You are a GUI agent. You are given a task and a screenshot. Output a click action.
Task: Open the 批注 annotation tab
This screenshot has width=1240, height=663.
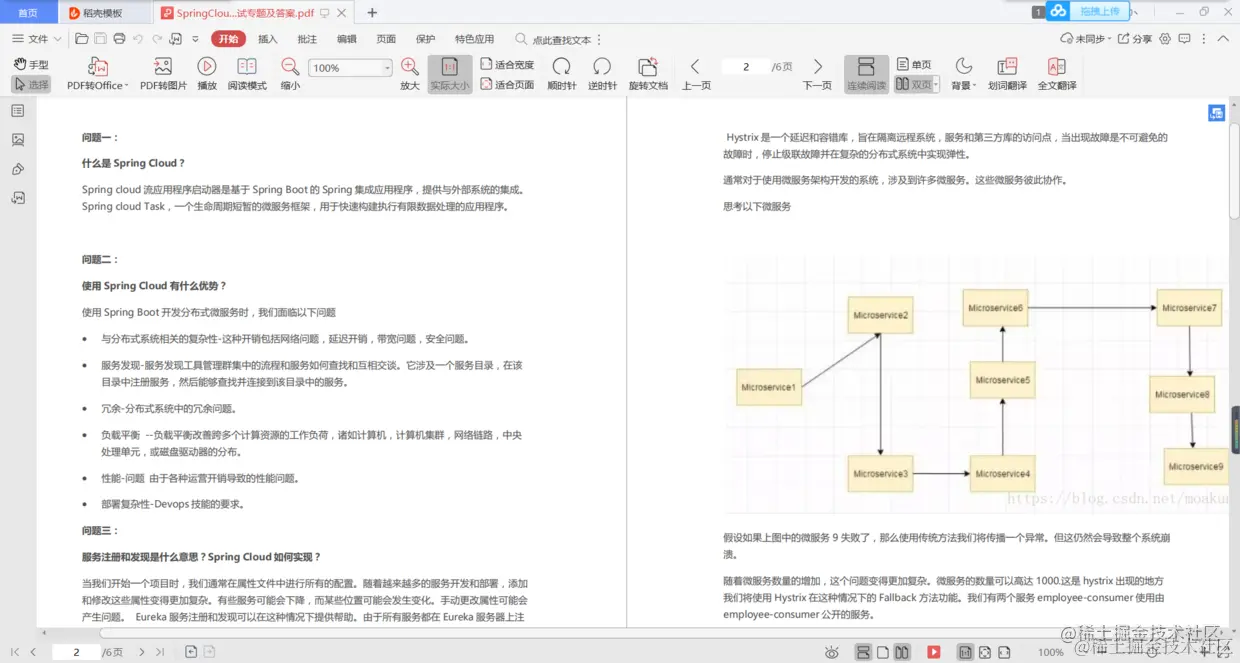coord(307,39)
